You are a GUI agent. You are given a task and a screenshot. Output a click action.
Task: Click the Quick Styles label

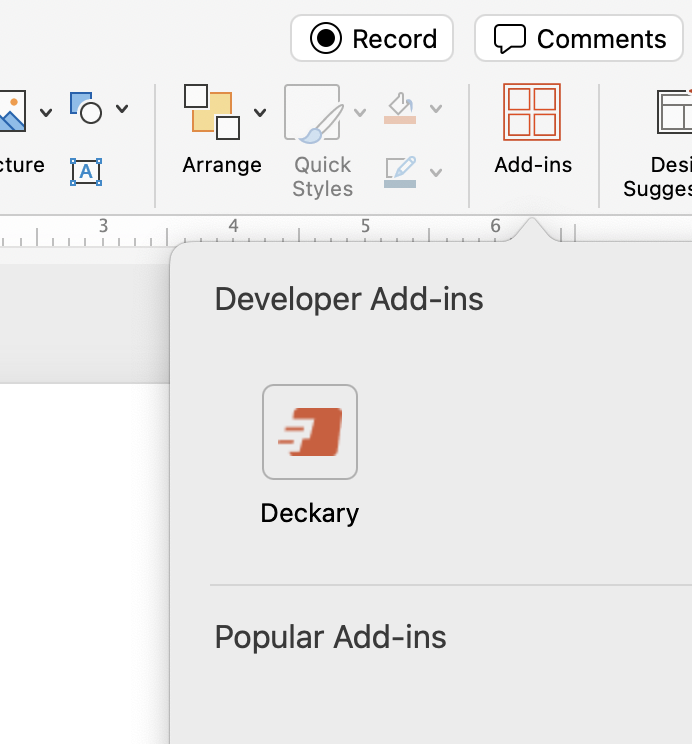point(323,177)
